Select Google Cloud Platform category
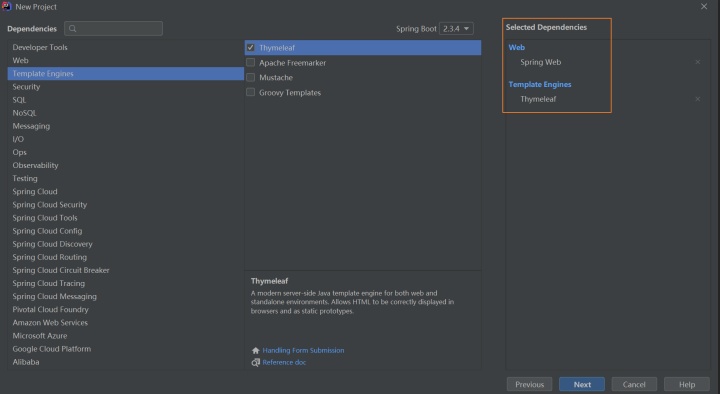This screenshot has width=720, height=394. point(126,349)
